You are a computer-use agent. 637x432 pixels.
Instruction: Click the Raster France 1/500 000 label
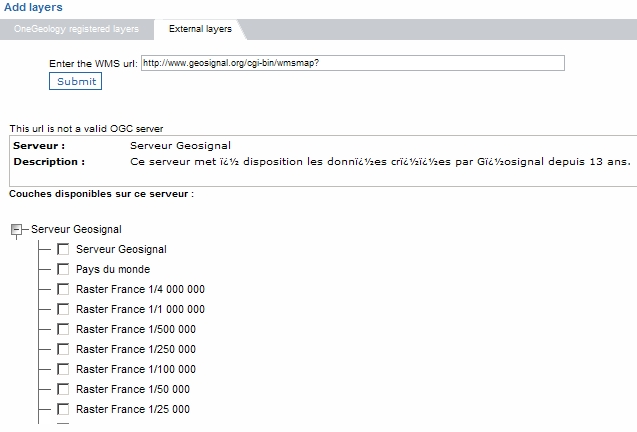click(135, 329)
